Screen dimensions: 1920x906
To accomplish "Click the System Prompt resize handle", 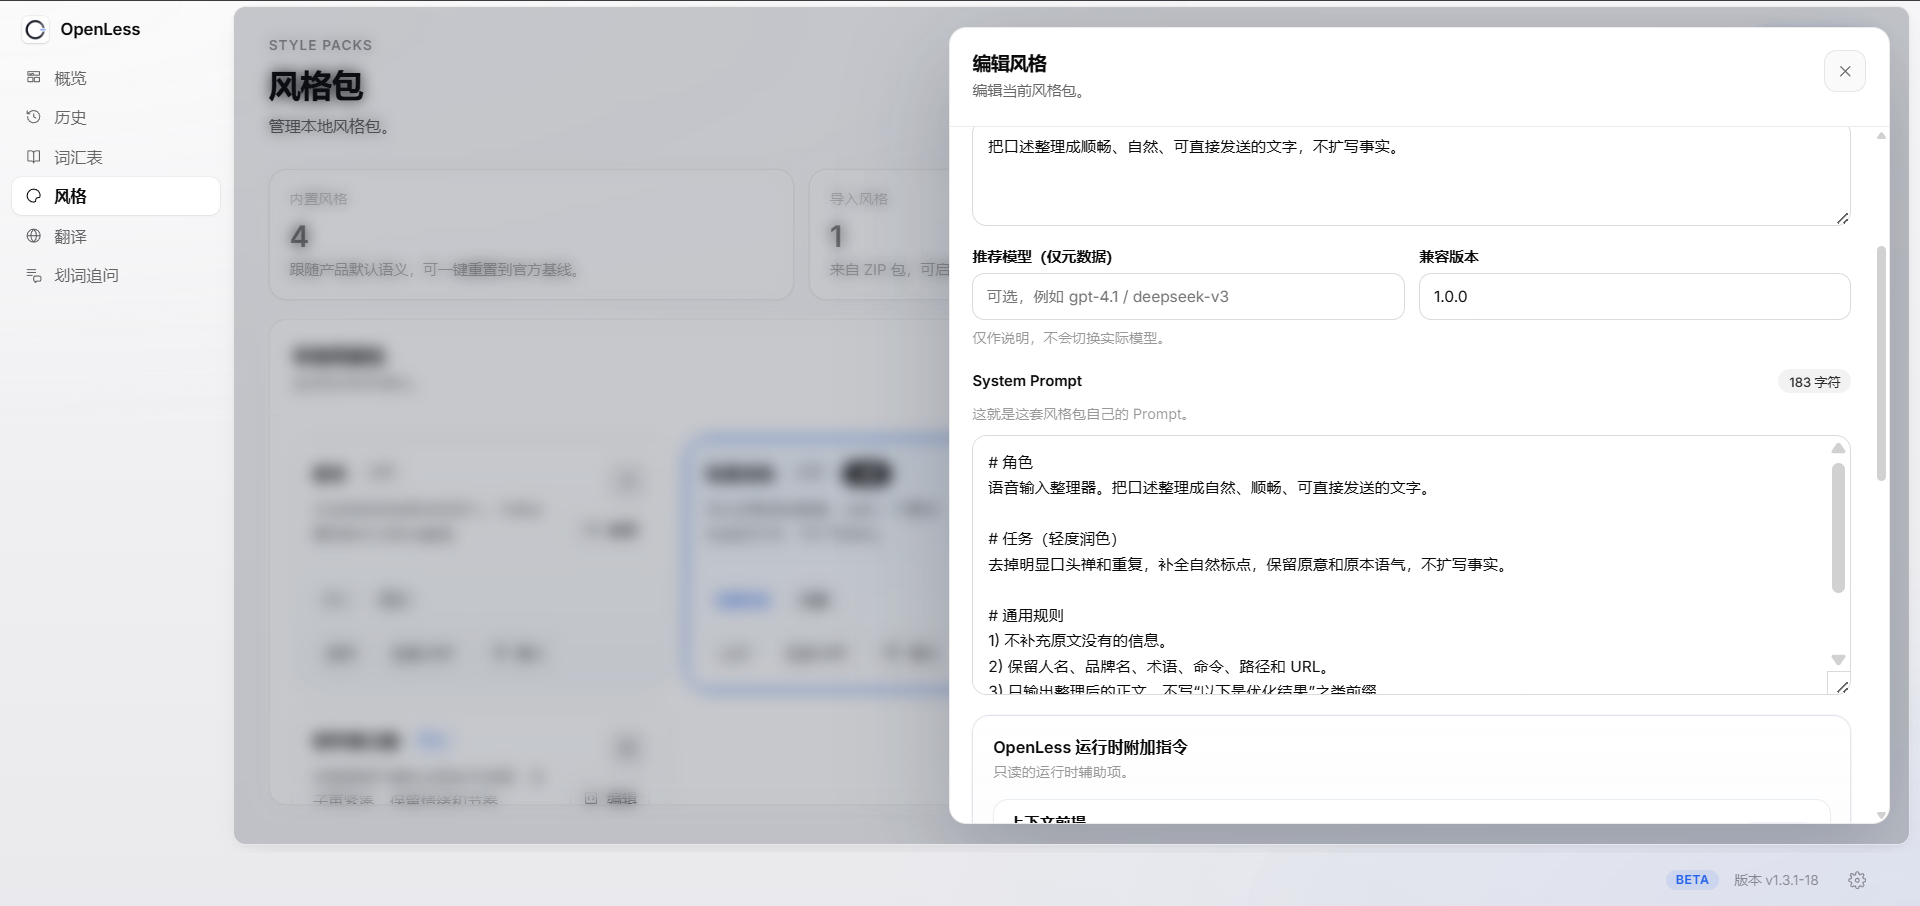I will pyautogui.click(x=1842, y=686).
